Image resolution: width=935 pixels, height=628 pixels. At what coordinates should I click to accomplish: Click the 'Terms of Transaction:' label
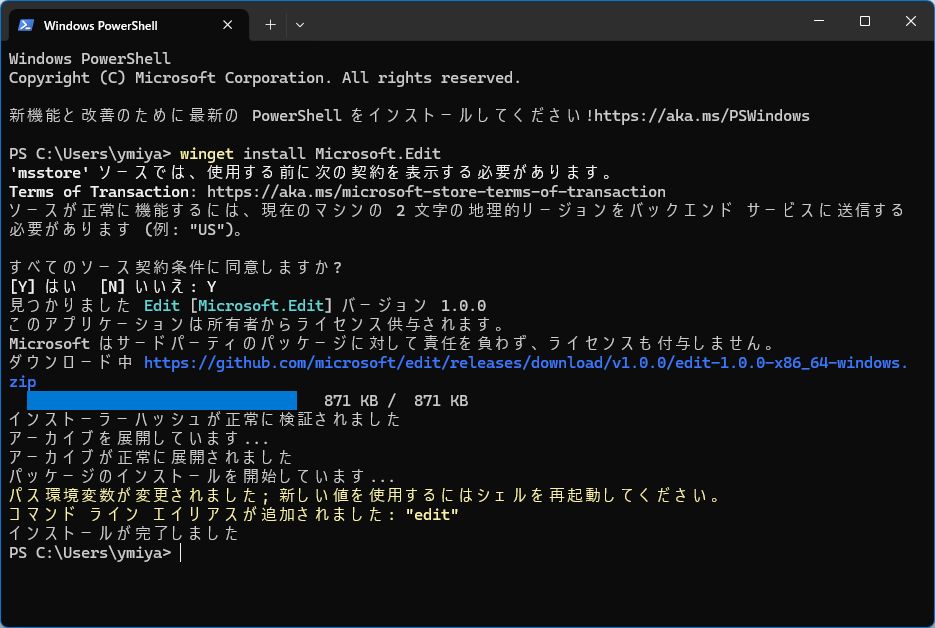click(103, 192)
